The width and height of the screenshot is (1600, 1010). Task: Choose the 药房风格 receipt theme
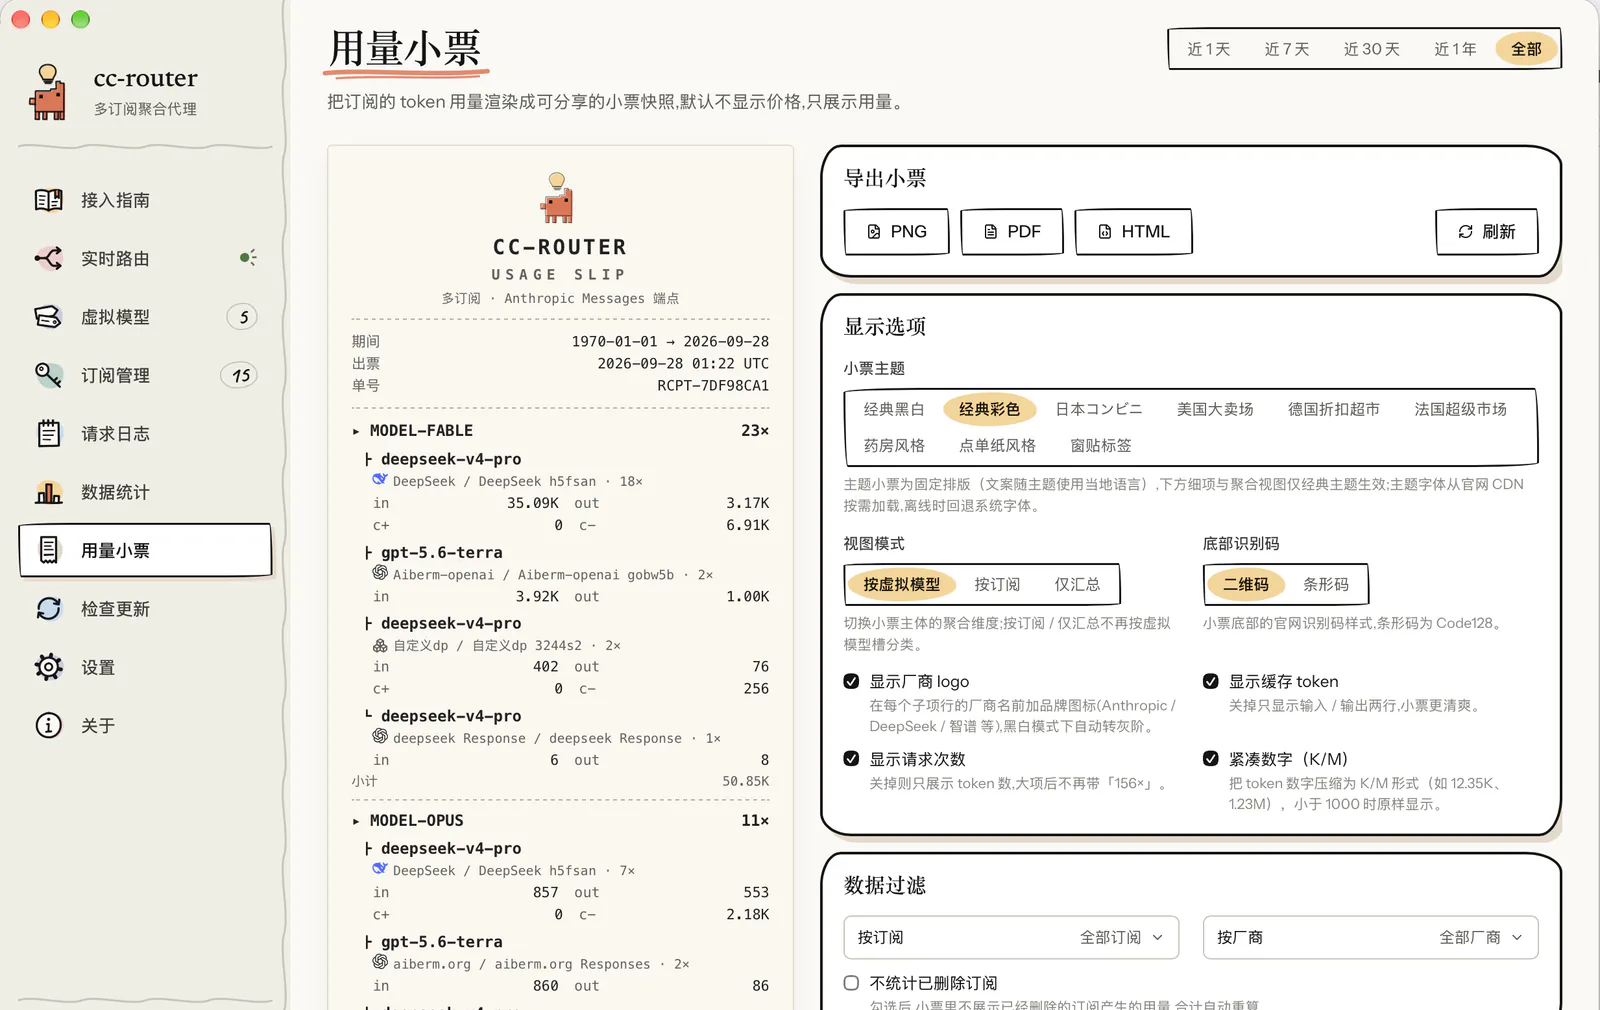pyautogui.click(x=894, y=446)
